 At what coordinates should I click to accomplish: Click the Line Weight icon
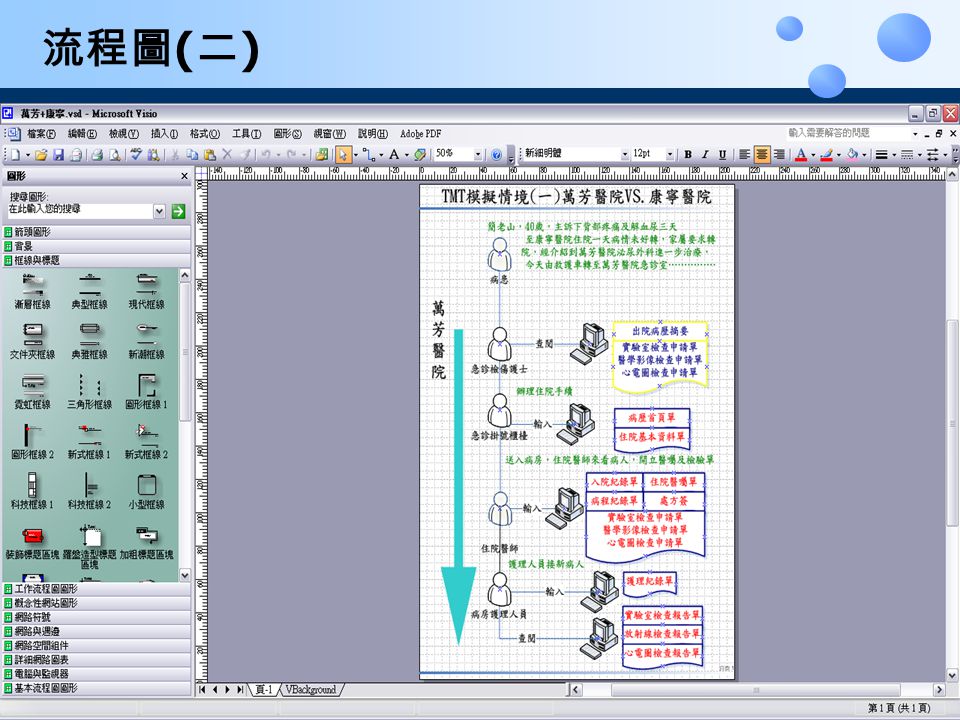pyautogui.click(x=882, y=155)
